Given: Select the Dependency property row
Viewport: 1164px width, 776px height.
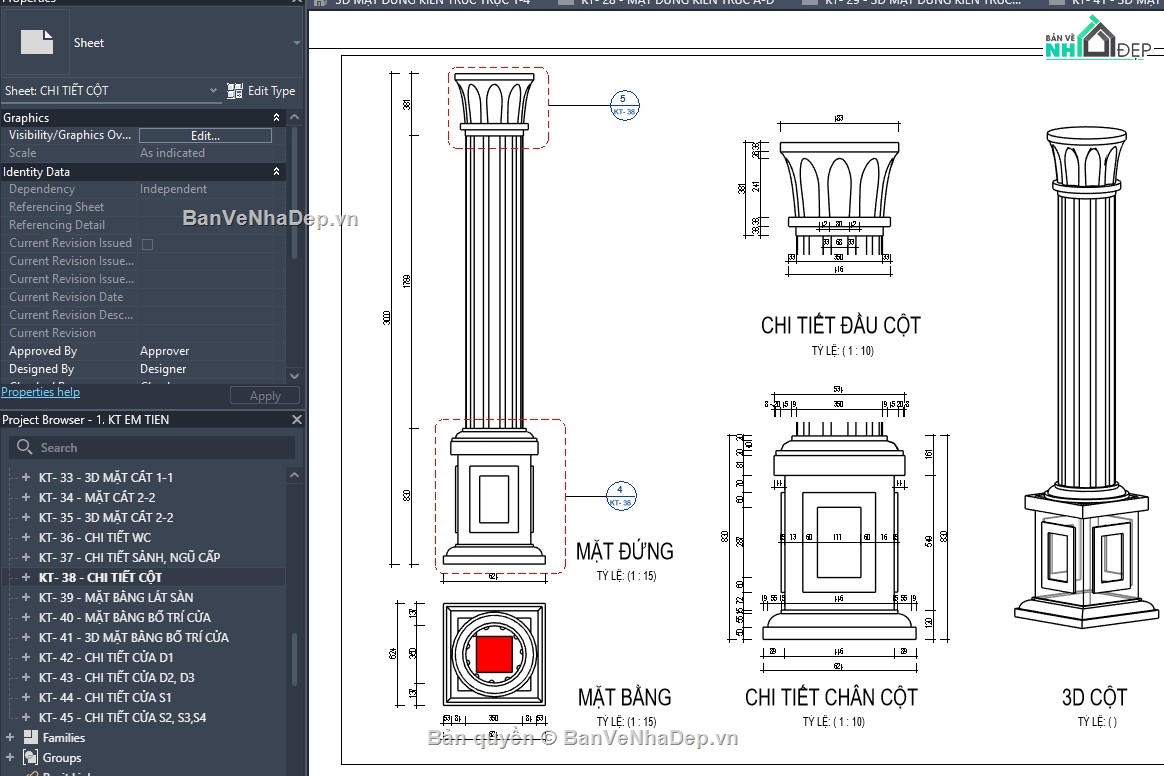Looking at the screenshot, I should pos(143,189).
